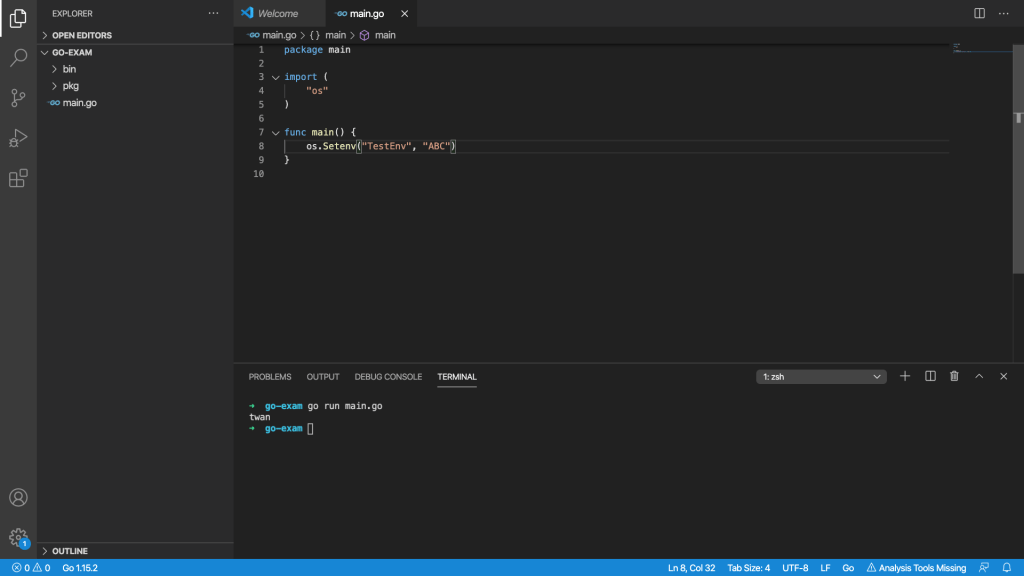
Task: Open the notifications bell in status bar
Action: point(1007,568)
